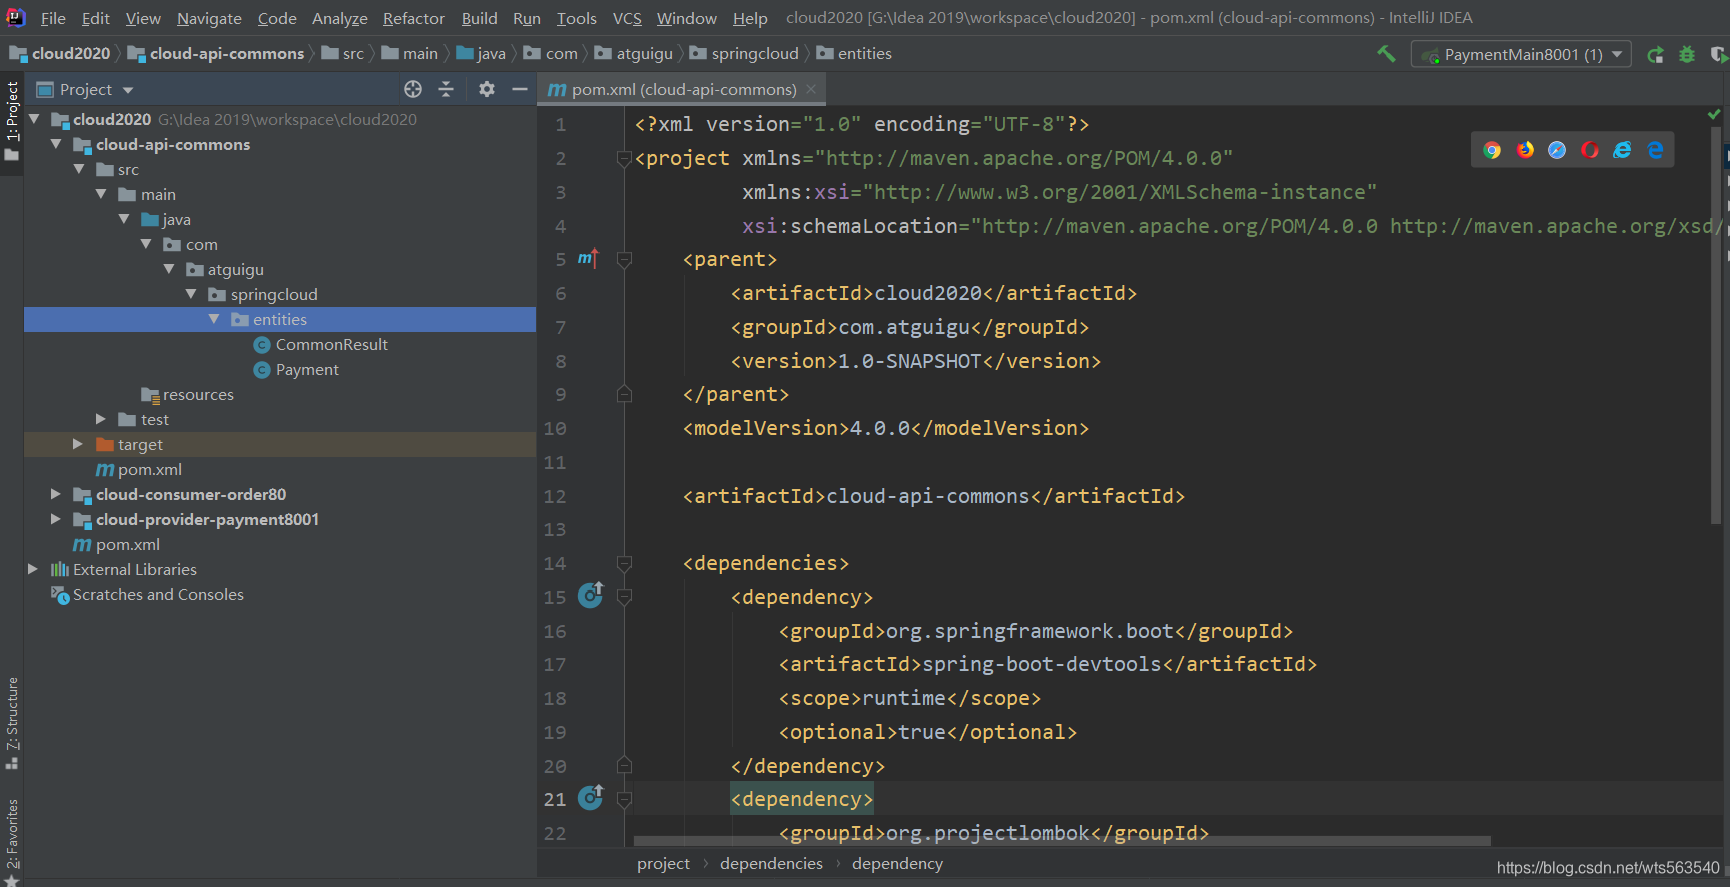Click cloud-api-commons breadcrumb in navigation bar
This screenshot has width=1730, height=887.
click(x=216, y=54)
